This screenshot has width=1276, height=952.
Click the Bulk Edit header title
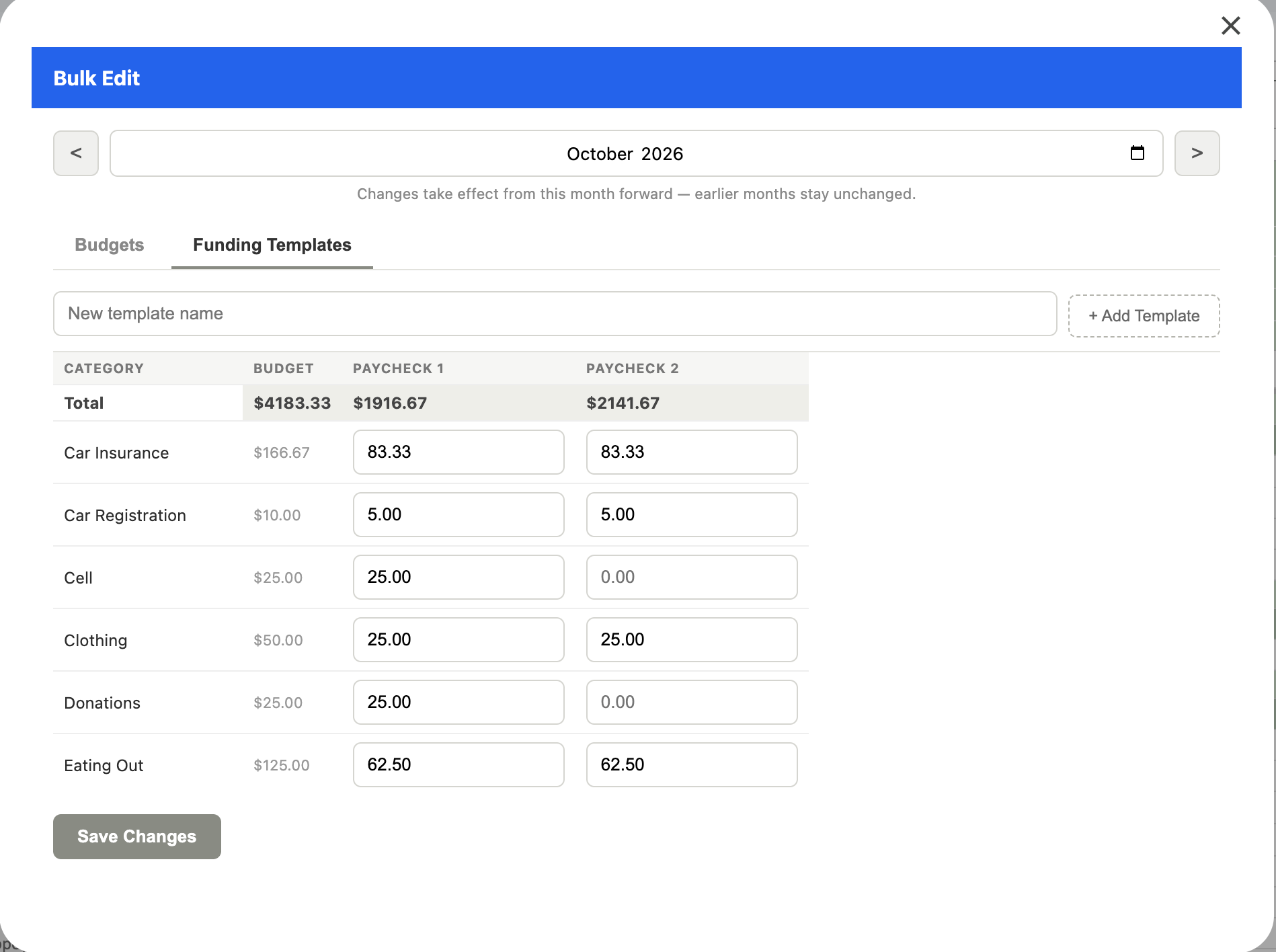96,78
